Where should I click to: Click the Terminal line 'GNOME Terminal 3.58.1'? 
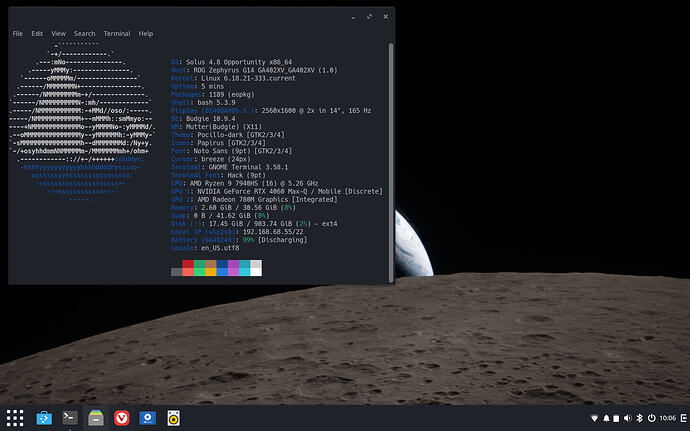pyautogui.click(x=230, y=167)
